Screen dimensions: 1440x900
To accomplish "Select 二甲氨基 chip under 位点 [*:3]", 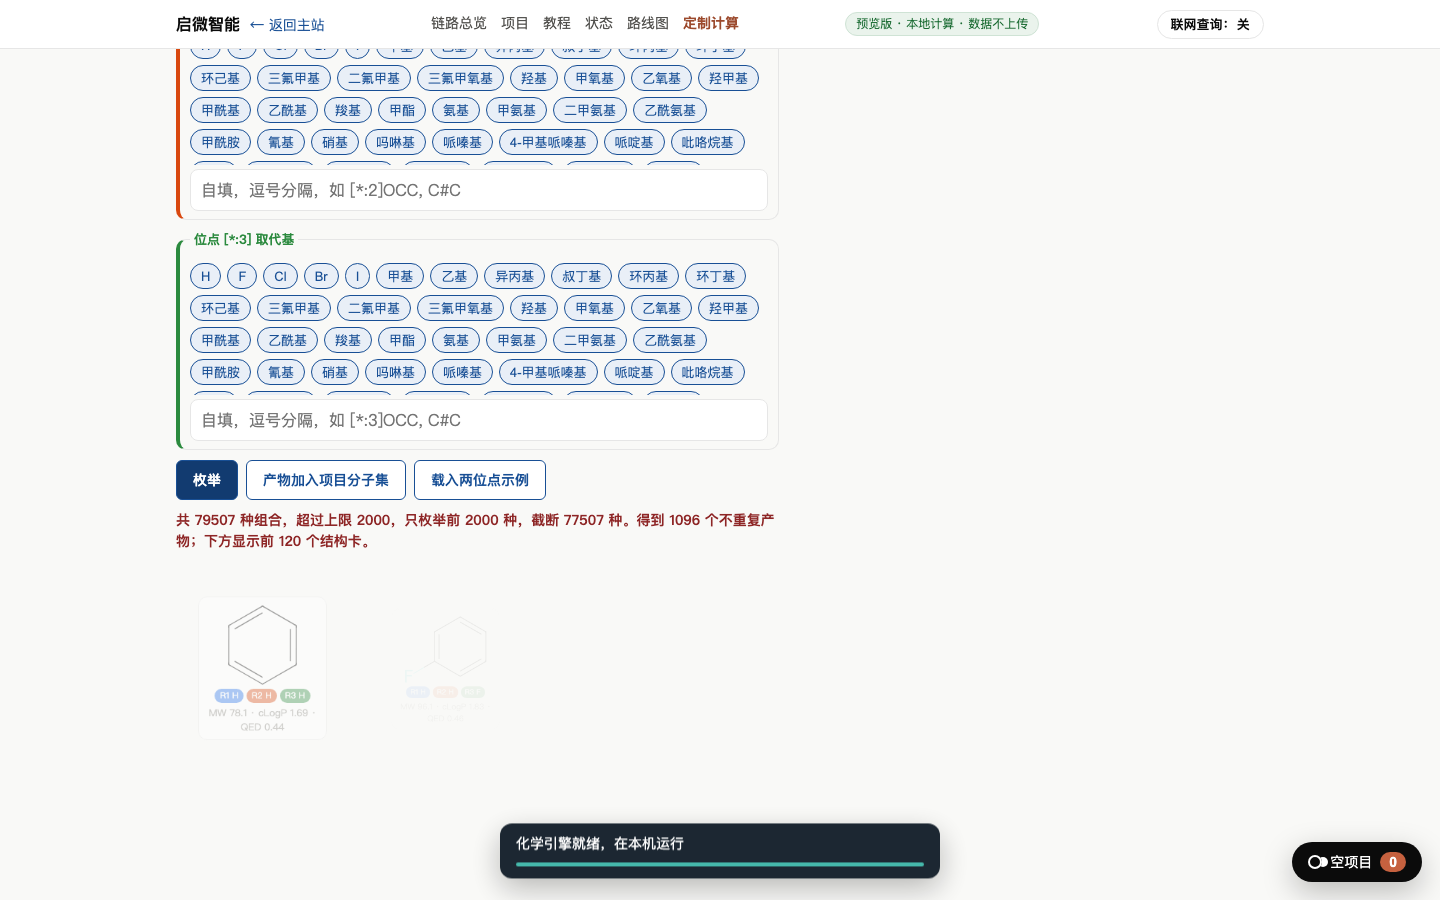I will tap(590, 340).
